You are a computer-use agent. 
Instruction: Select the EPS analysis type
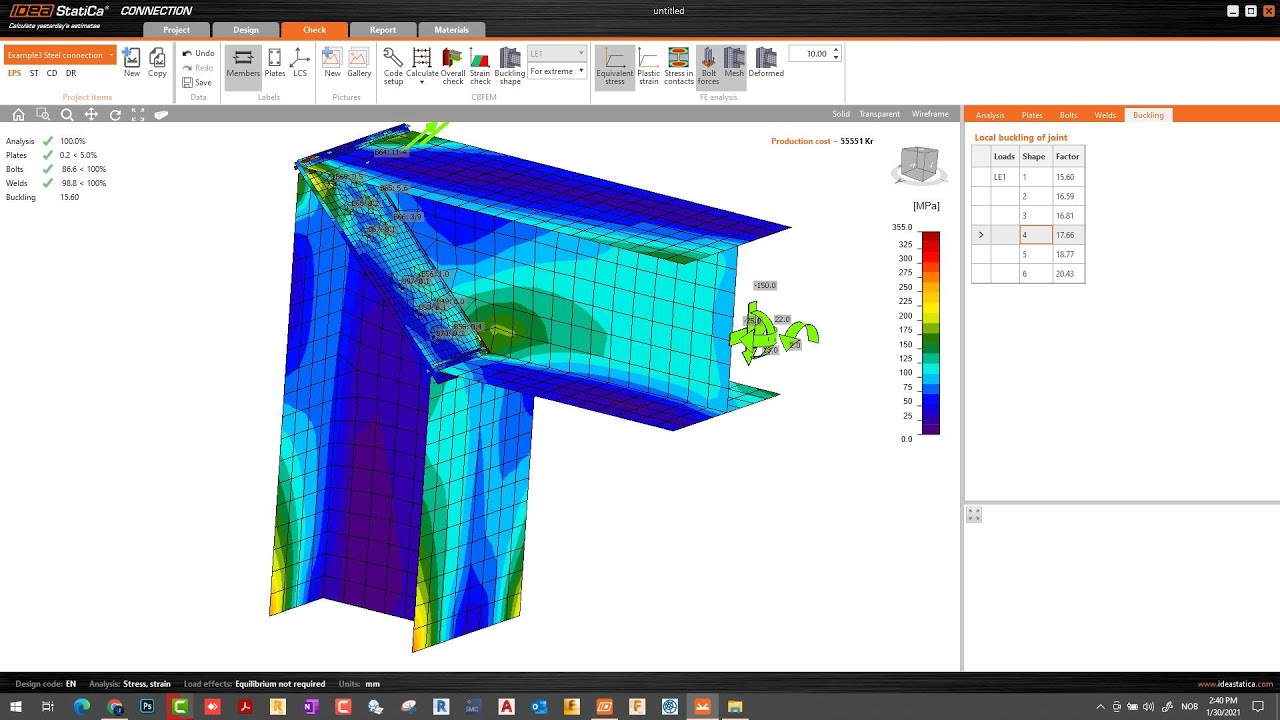tap(14, 73)
